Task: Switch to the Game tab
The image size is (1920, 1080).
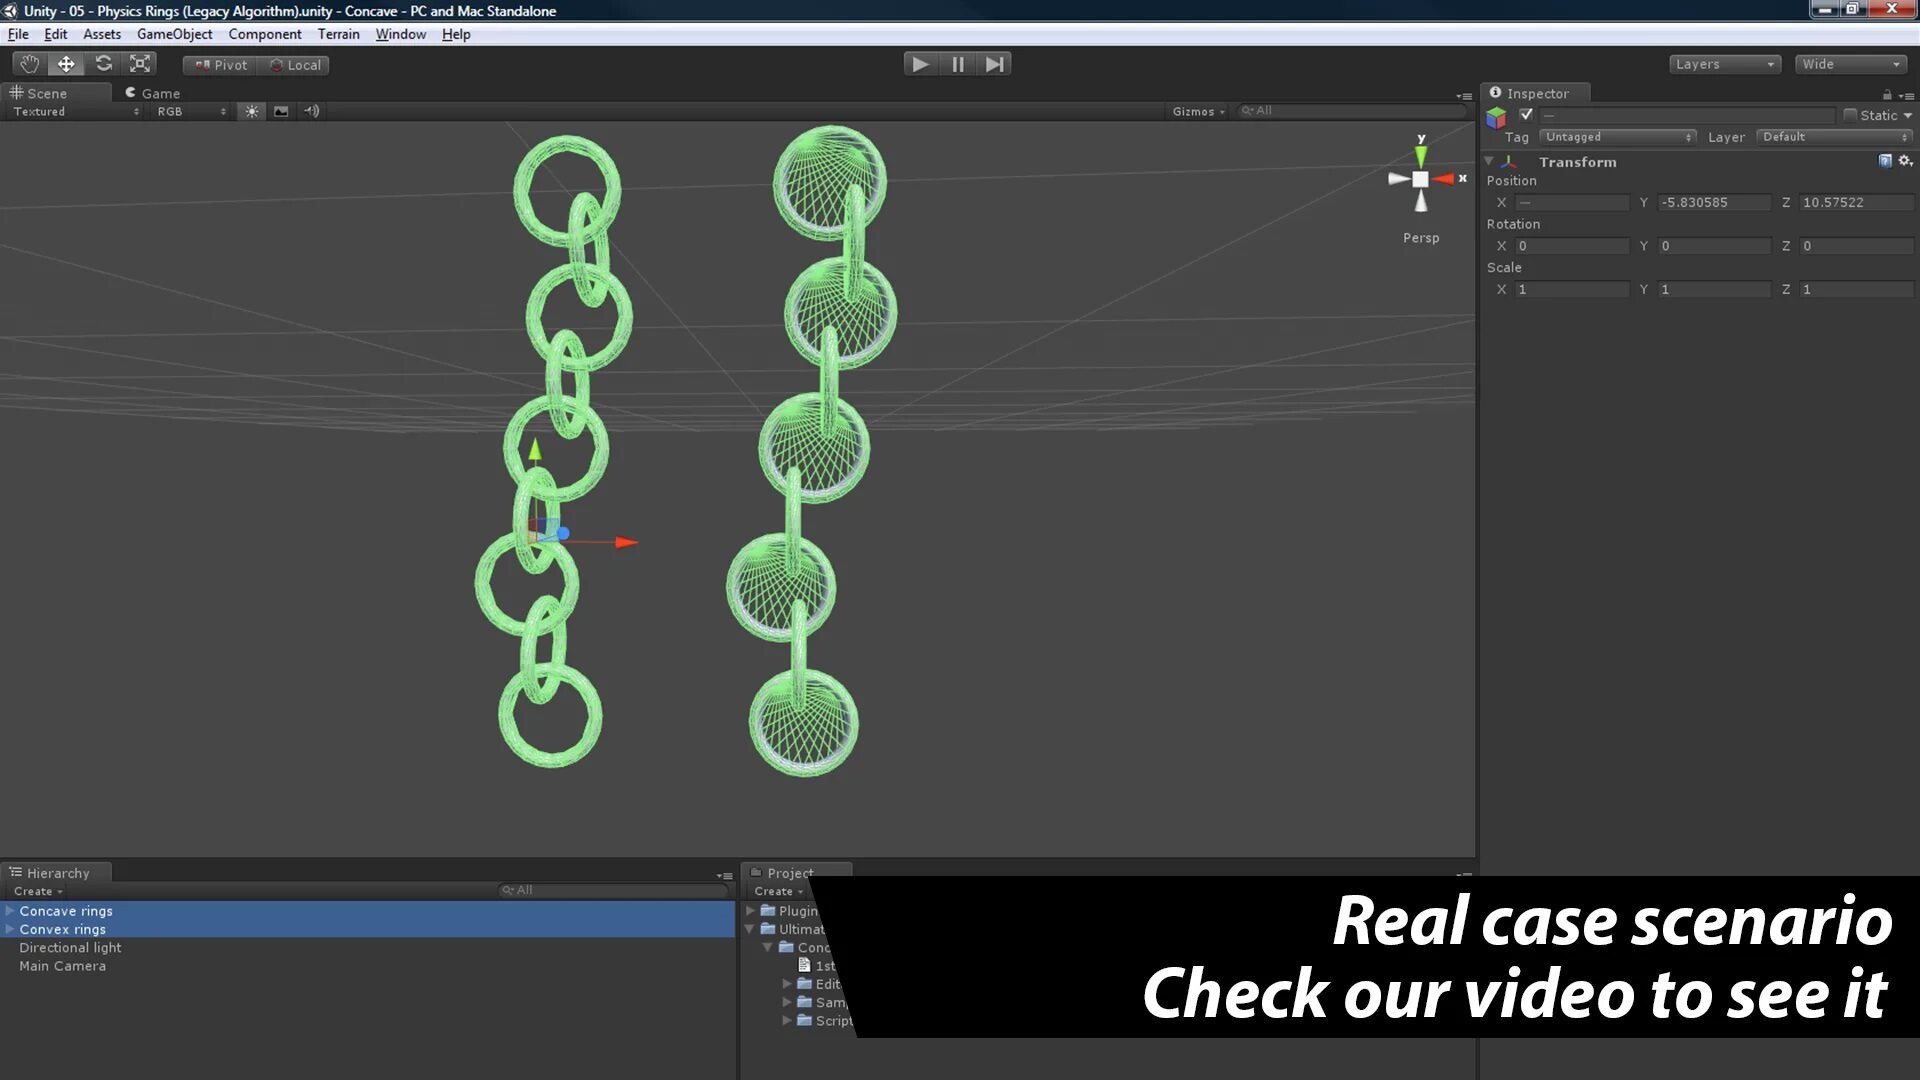Action: (153, 93)
